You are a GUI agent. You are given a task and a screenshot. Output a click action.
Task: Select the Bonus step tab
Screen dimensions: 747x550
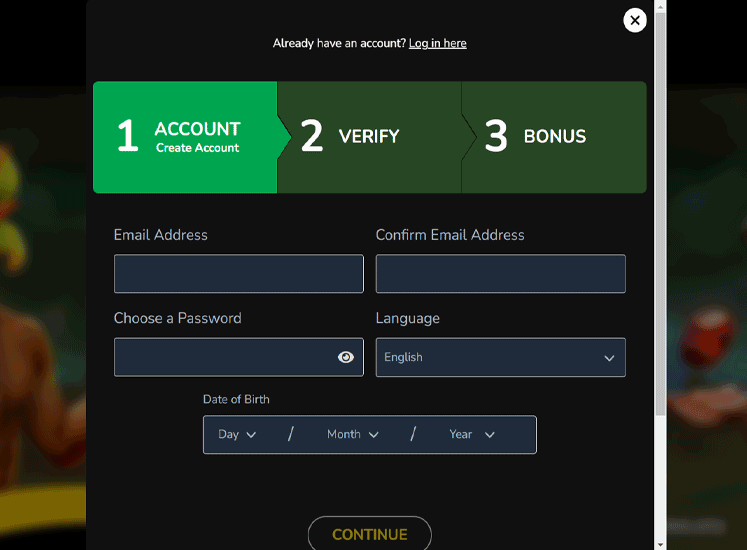pos(554,137)
